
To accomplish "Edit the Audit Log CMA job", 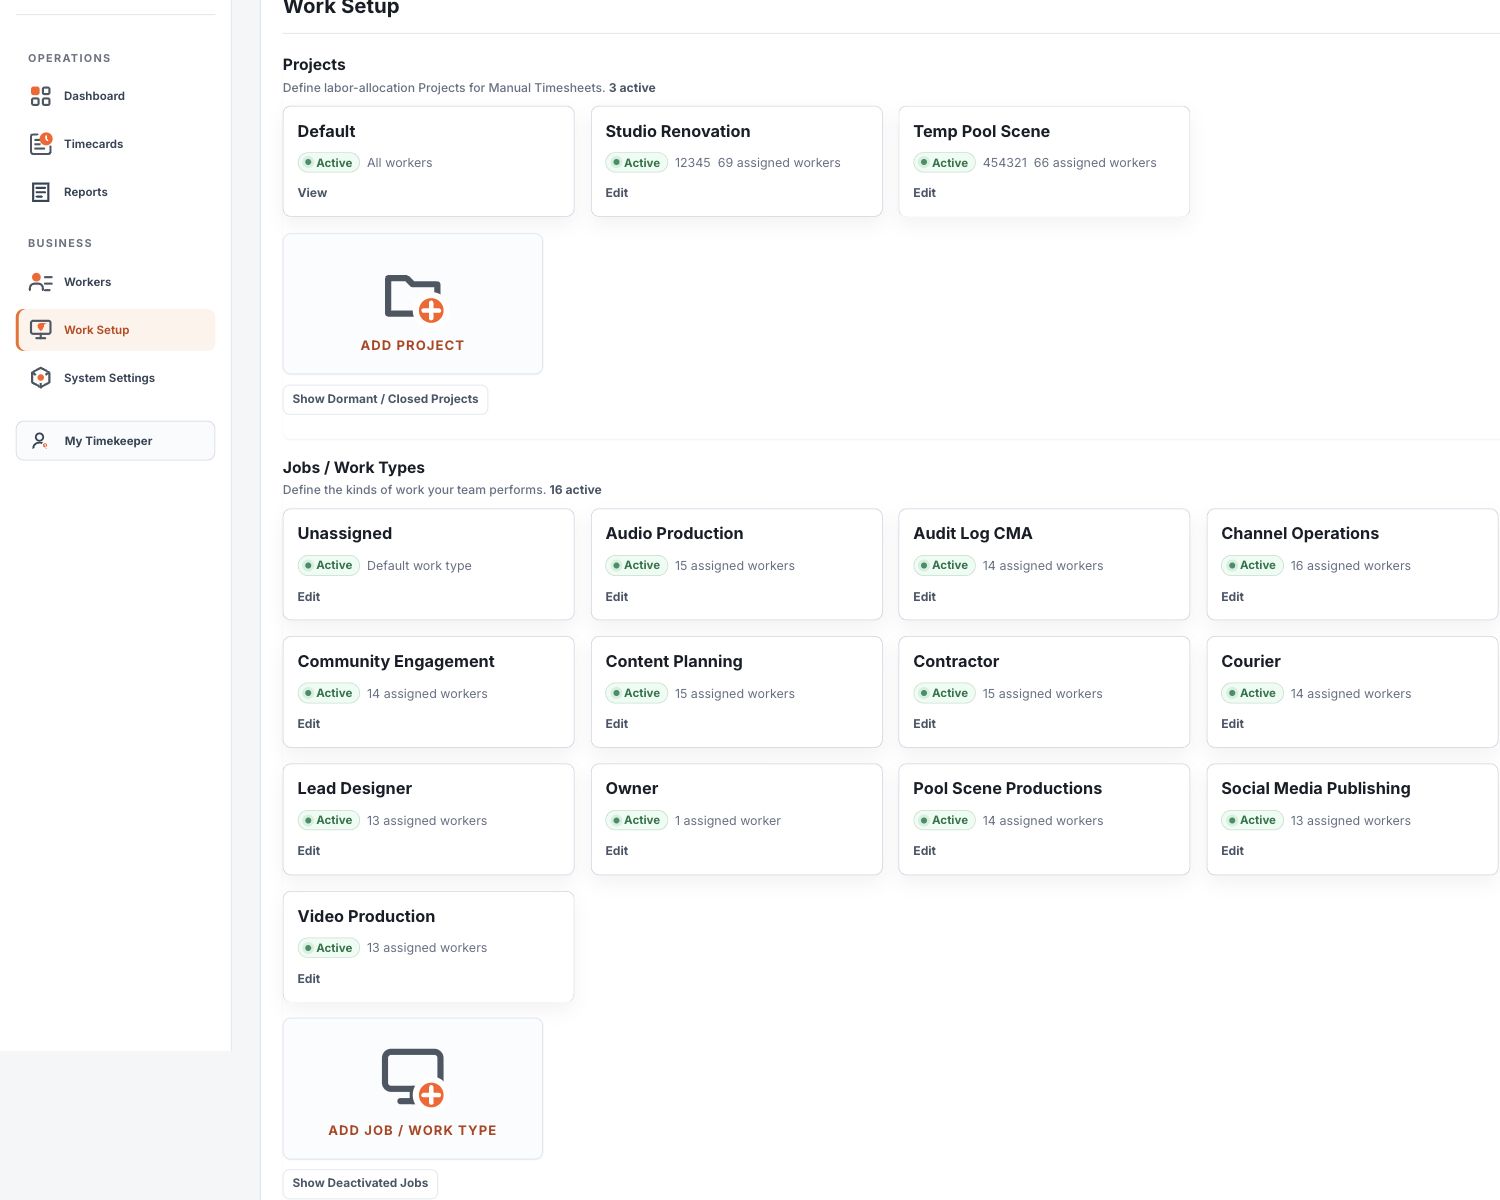I will click(925, 597).
